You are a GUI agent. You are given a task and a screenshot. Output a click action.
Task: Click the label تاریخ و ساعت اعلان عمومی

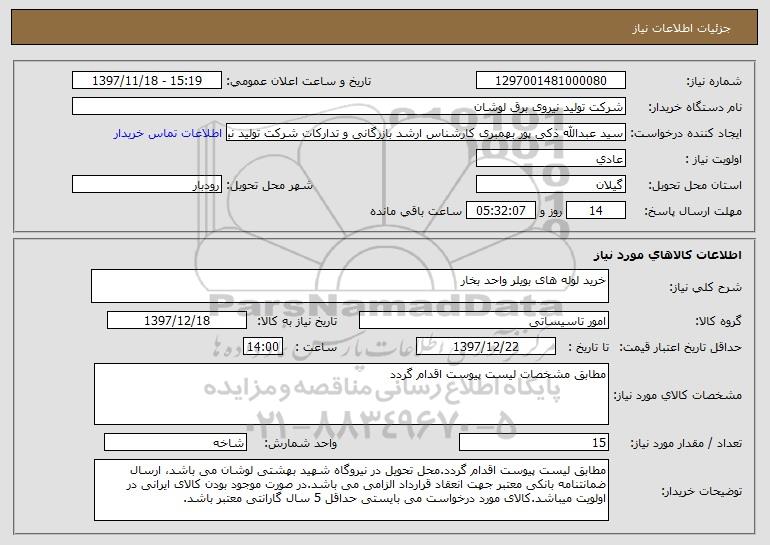coord(299,82)
